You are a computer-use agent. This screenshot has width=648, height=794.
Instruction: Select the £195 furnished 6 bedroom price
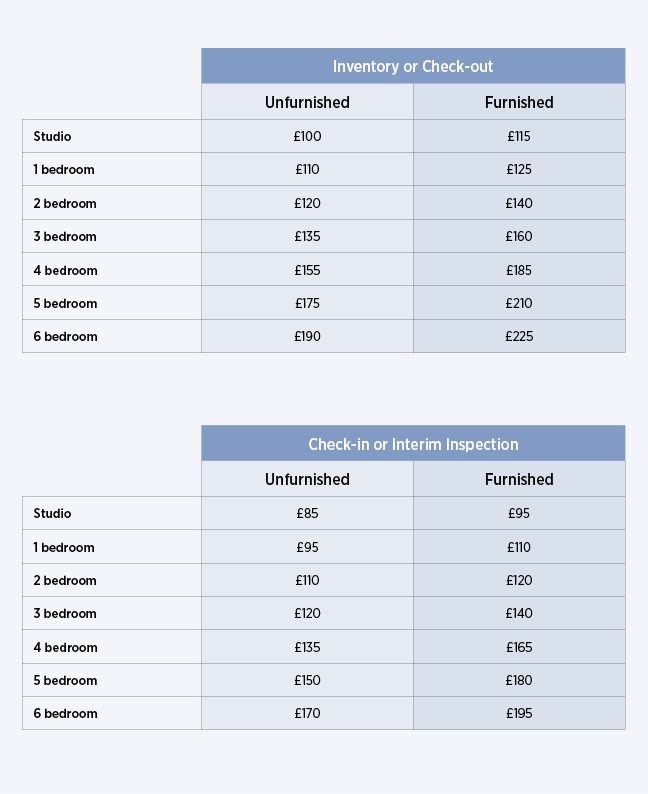[x=519, y=713]
